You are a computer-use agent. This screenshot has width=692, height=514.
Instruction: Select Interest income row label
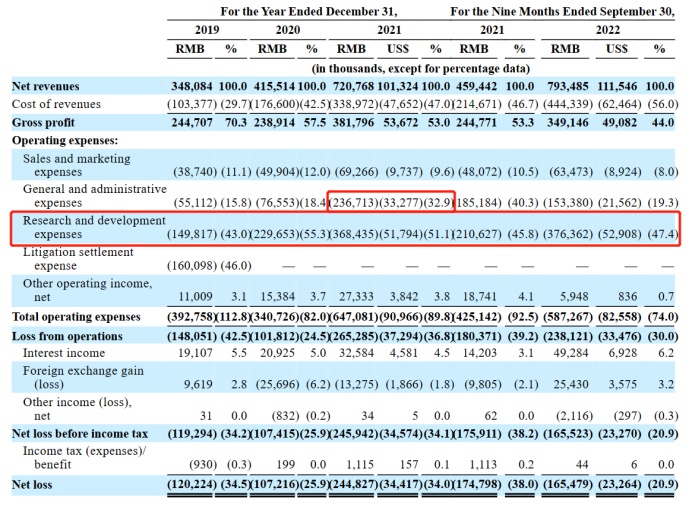click(64, 353)
